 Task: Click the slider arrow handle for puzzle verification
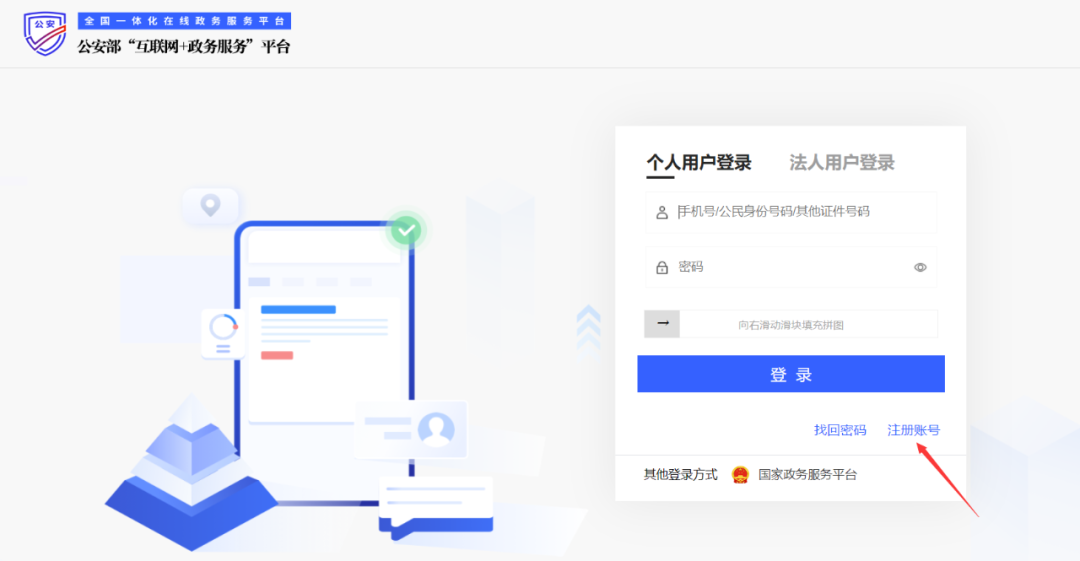coord(662,324)
